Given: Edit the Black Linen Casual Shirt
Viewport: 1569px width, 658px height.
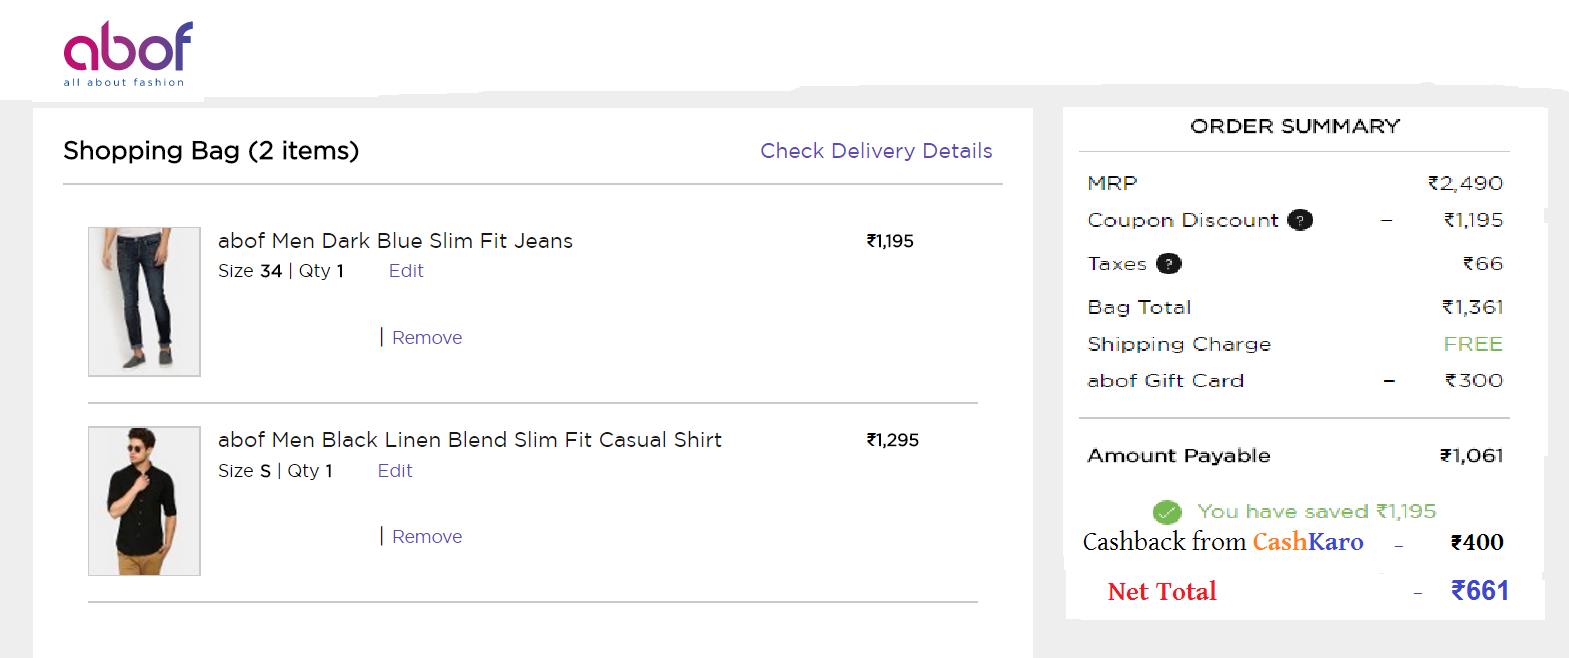Looking at the screenshot, I should click(x=395, y=471).
